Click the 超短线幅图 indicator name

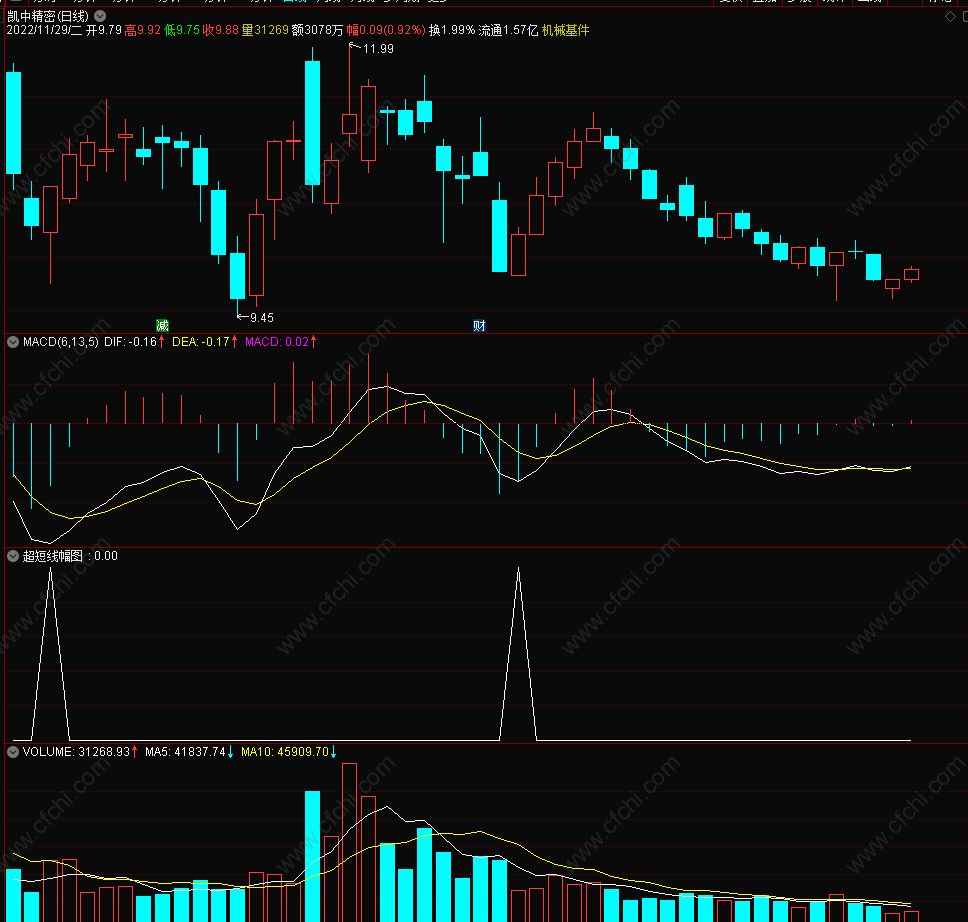(52, 556)
